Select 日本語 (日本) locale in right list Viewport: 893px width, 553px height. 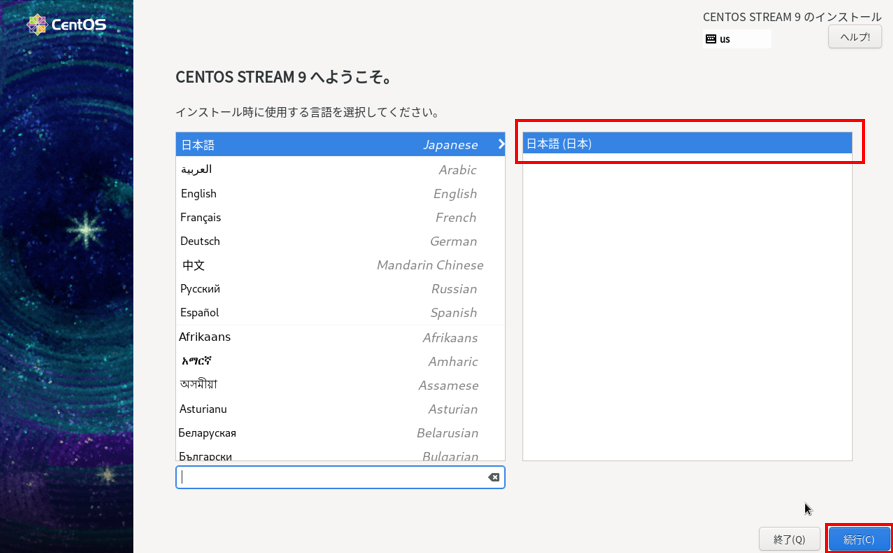tap(687, 144)
